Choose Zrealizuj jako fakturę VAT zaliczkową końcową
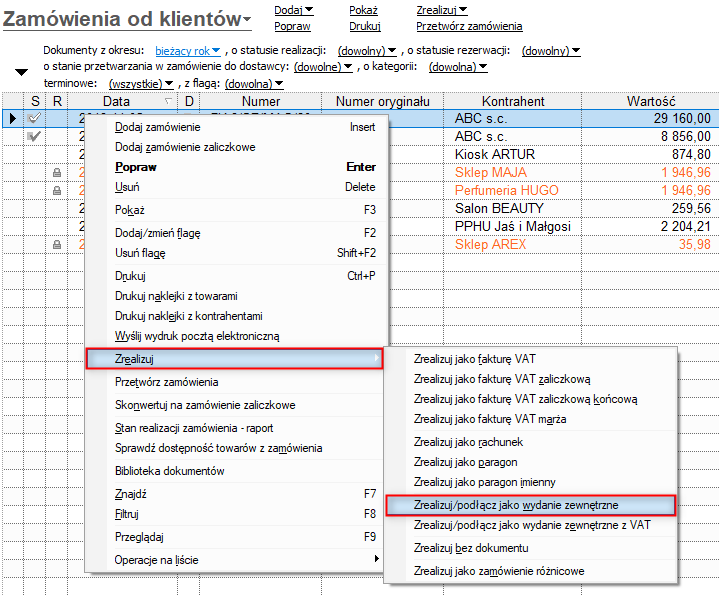 coord(531,399)
